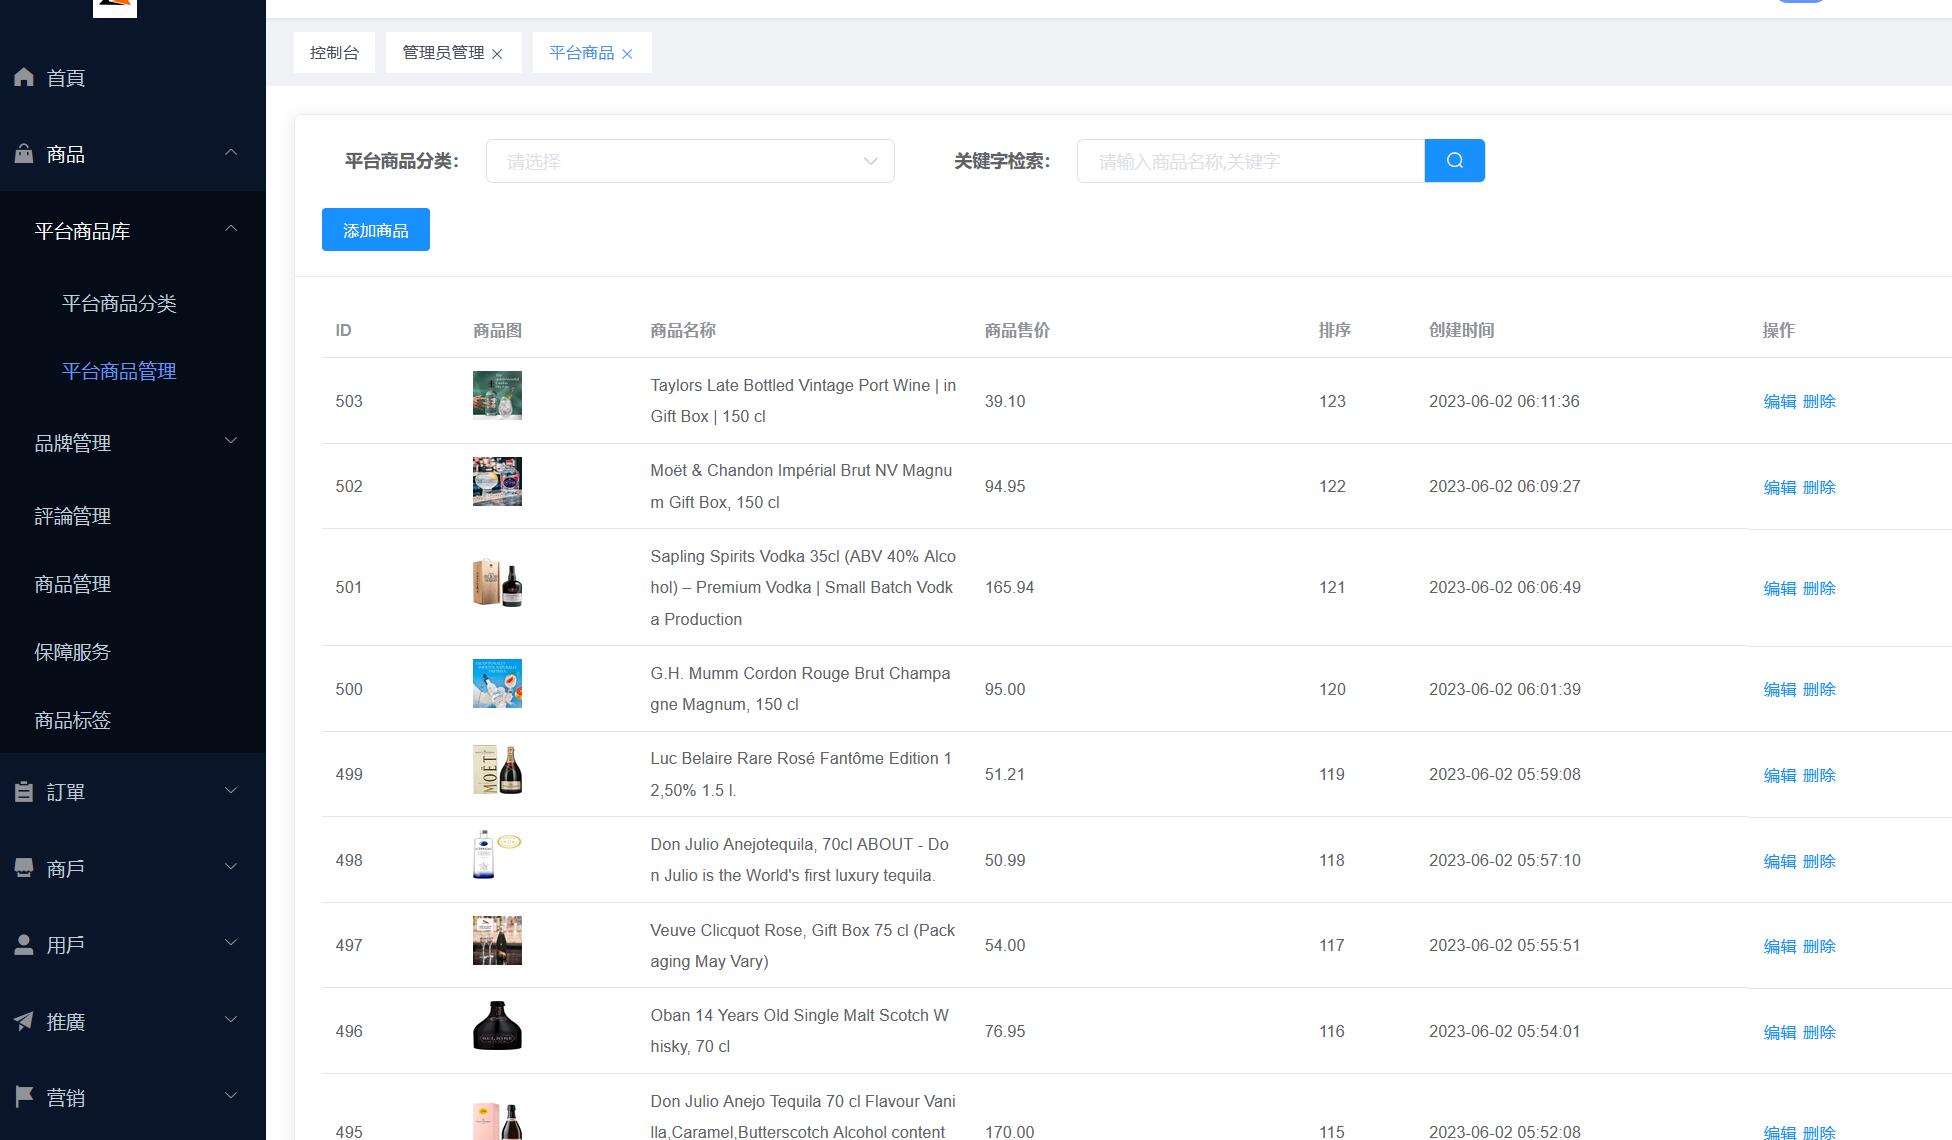Expand the 訂單 menu chevron
This screenshot has height=1140, width=1952.
tap(231, 791)
